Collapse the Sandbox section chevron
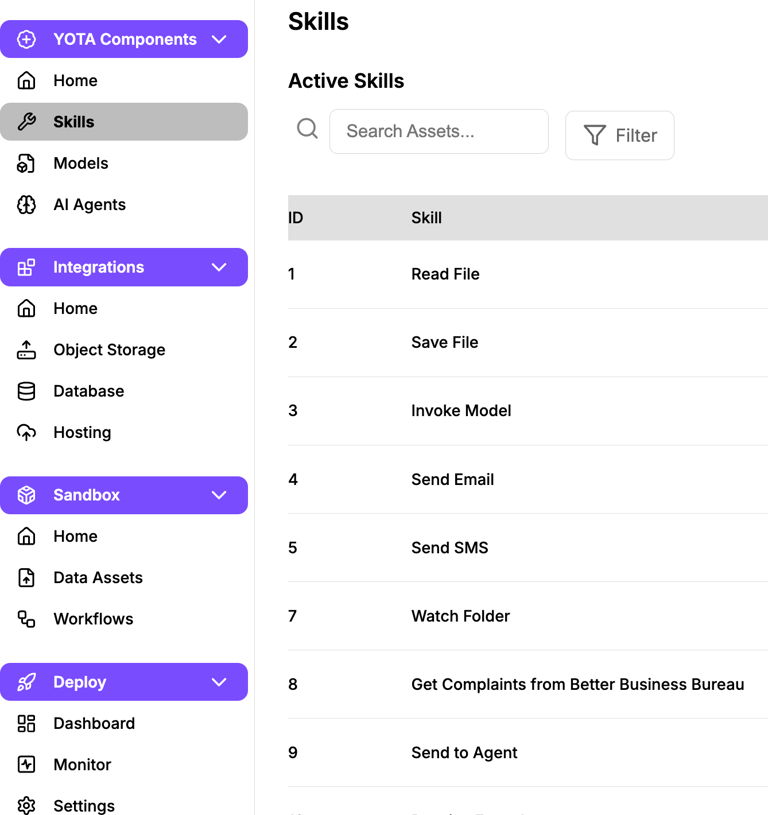 [219, 495]
